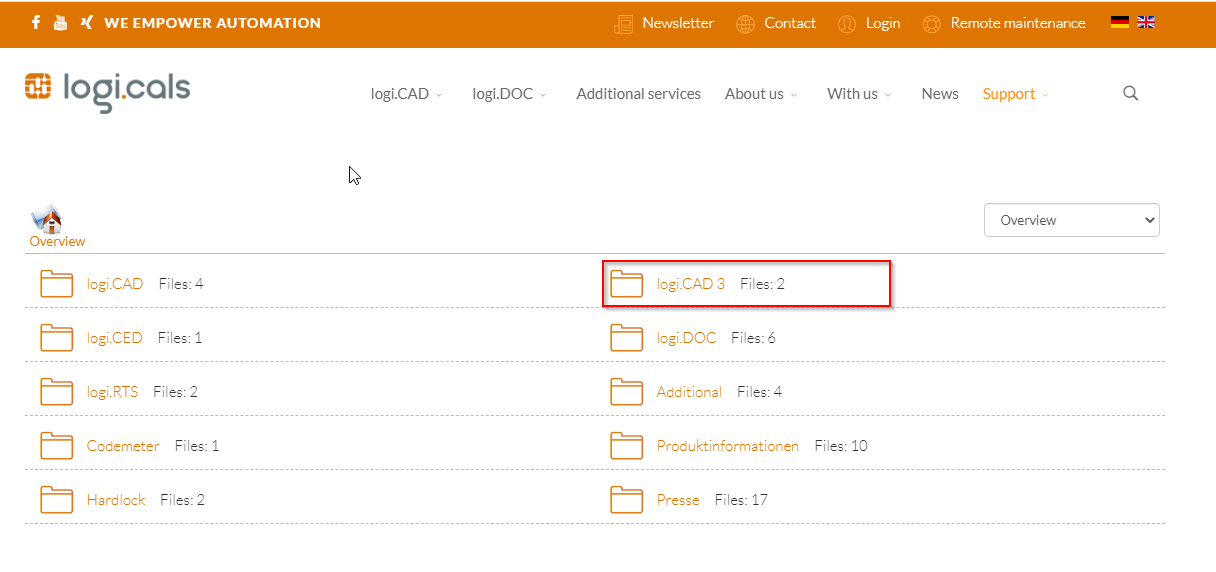Click the Overview breadcrumb link
1216x572 pixels.
(x=57, y=241)
